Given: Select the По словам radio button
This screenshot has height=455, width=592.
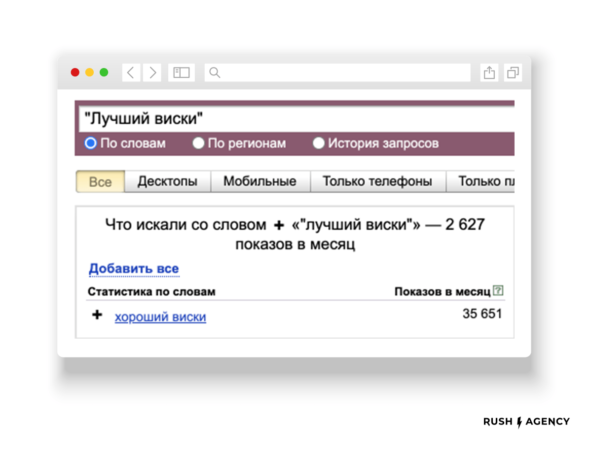Looking at the screenshot, I should (x=91, y=143).
